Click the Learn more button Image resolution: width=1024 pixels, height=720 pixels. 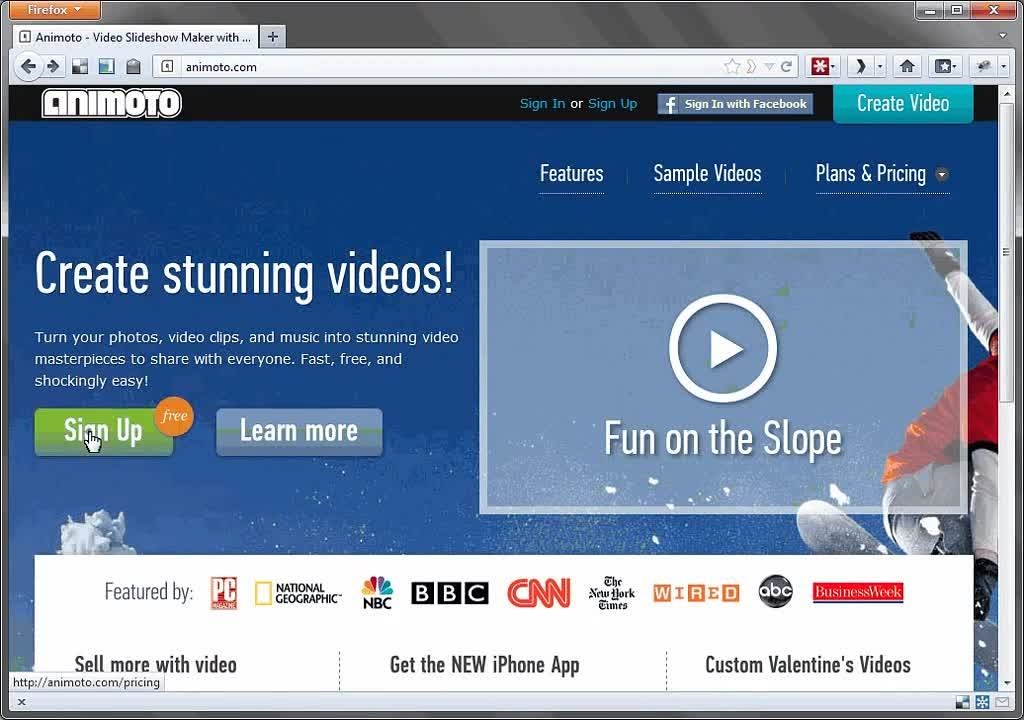[x=299, y=431]
